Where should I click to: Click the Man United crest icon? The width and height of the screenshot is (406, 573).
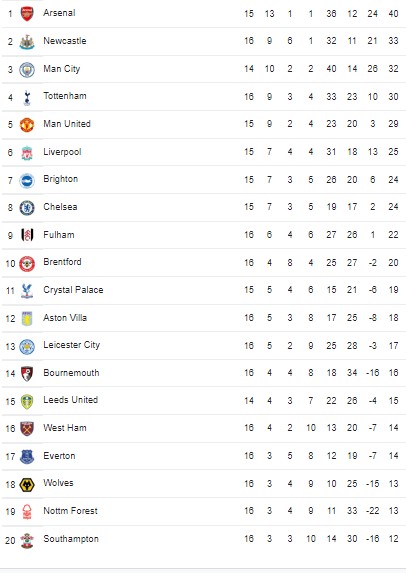(27, 125)
